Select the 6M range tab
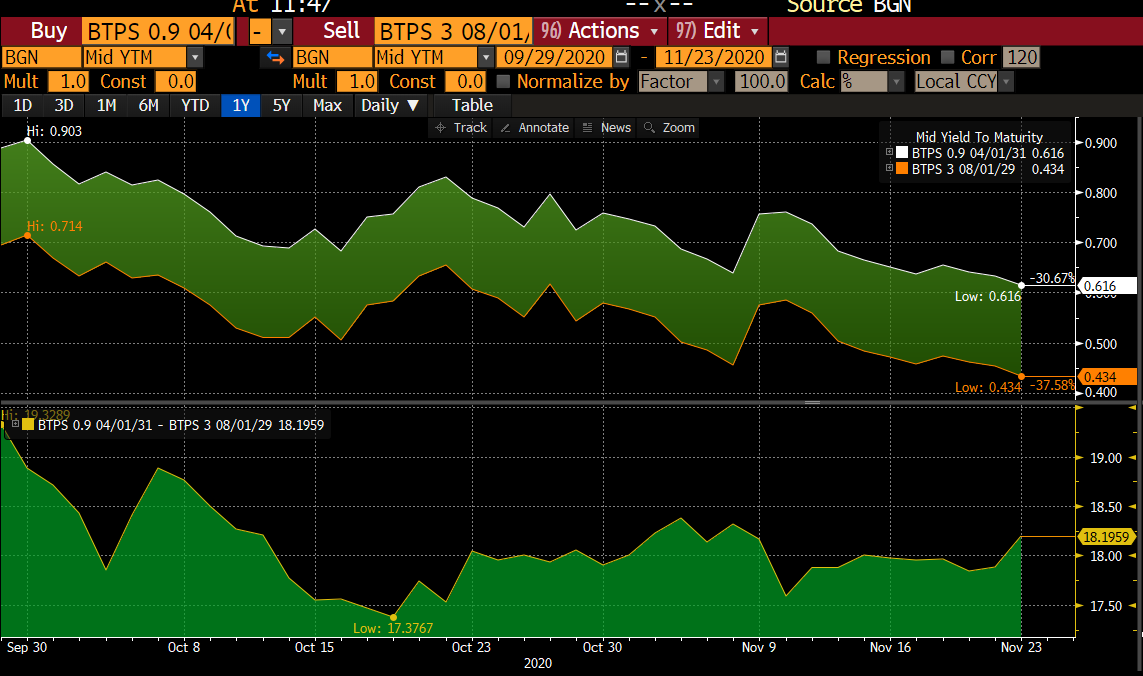Screen dimensions: 1143x676 (149, 105)
